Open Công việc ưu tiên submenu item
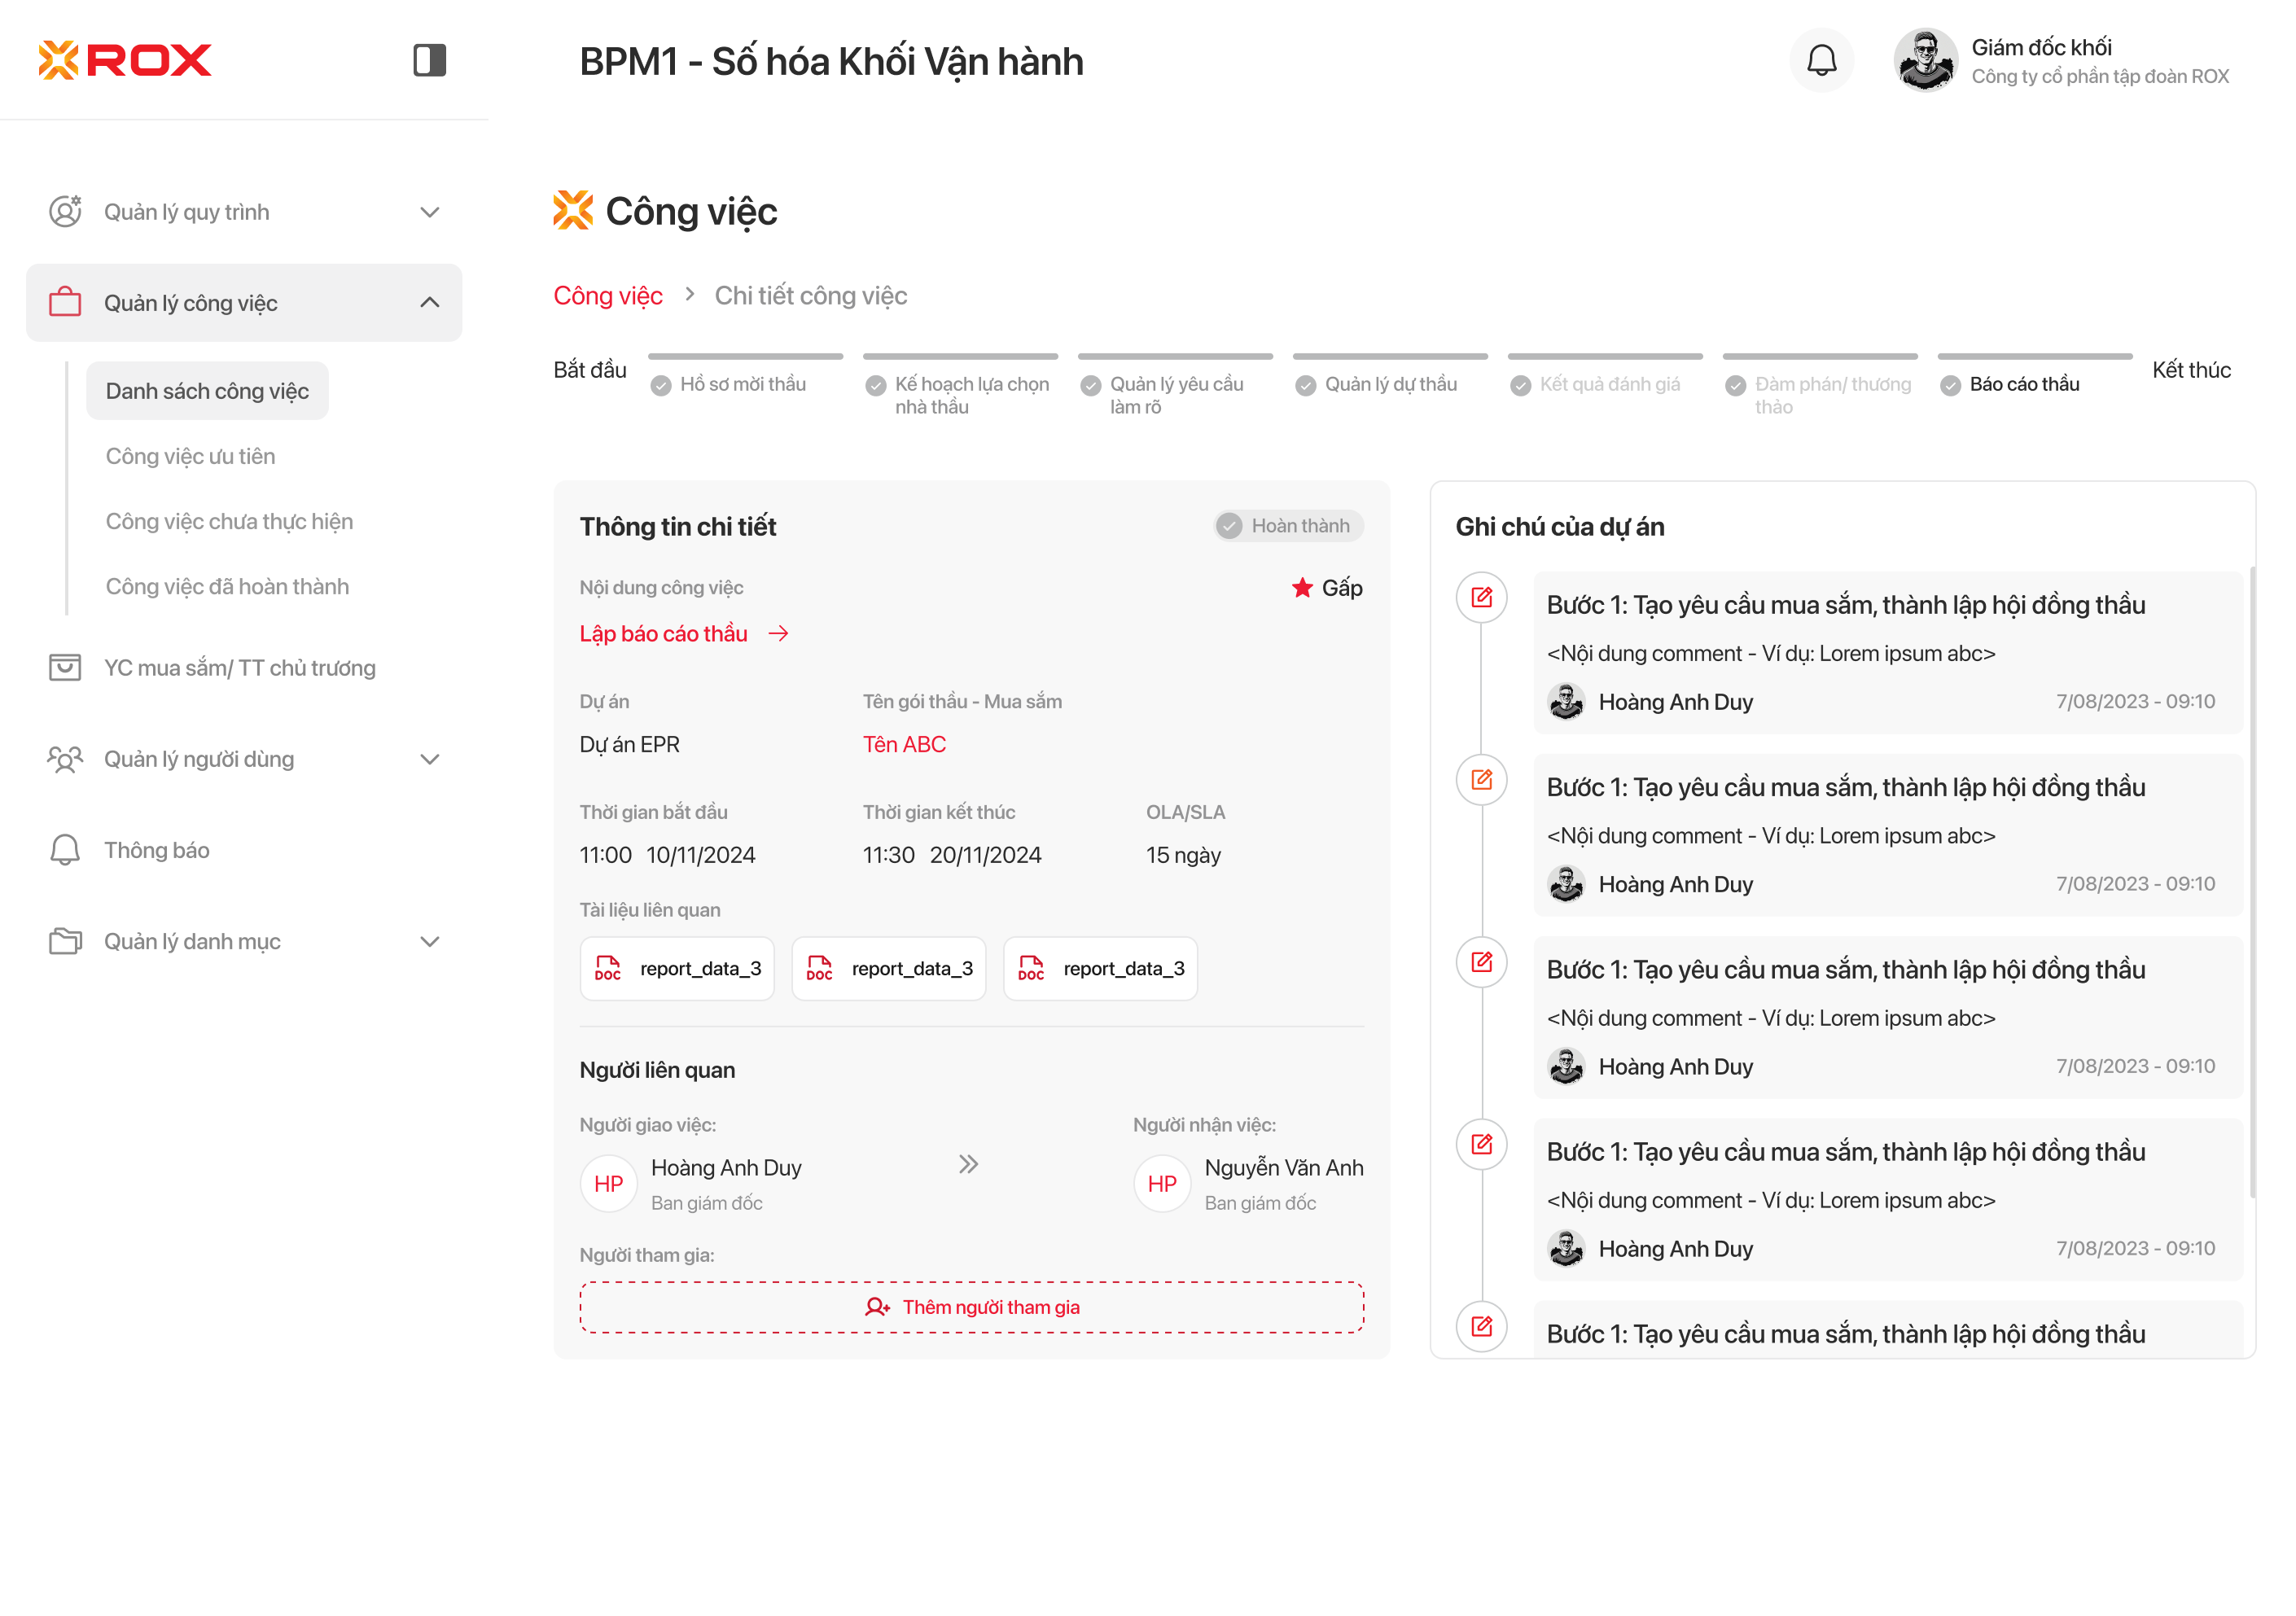Screen dimensions: 2296x1616 [190, 456]
